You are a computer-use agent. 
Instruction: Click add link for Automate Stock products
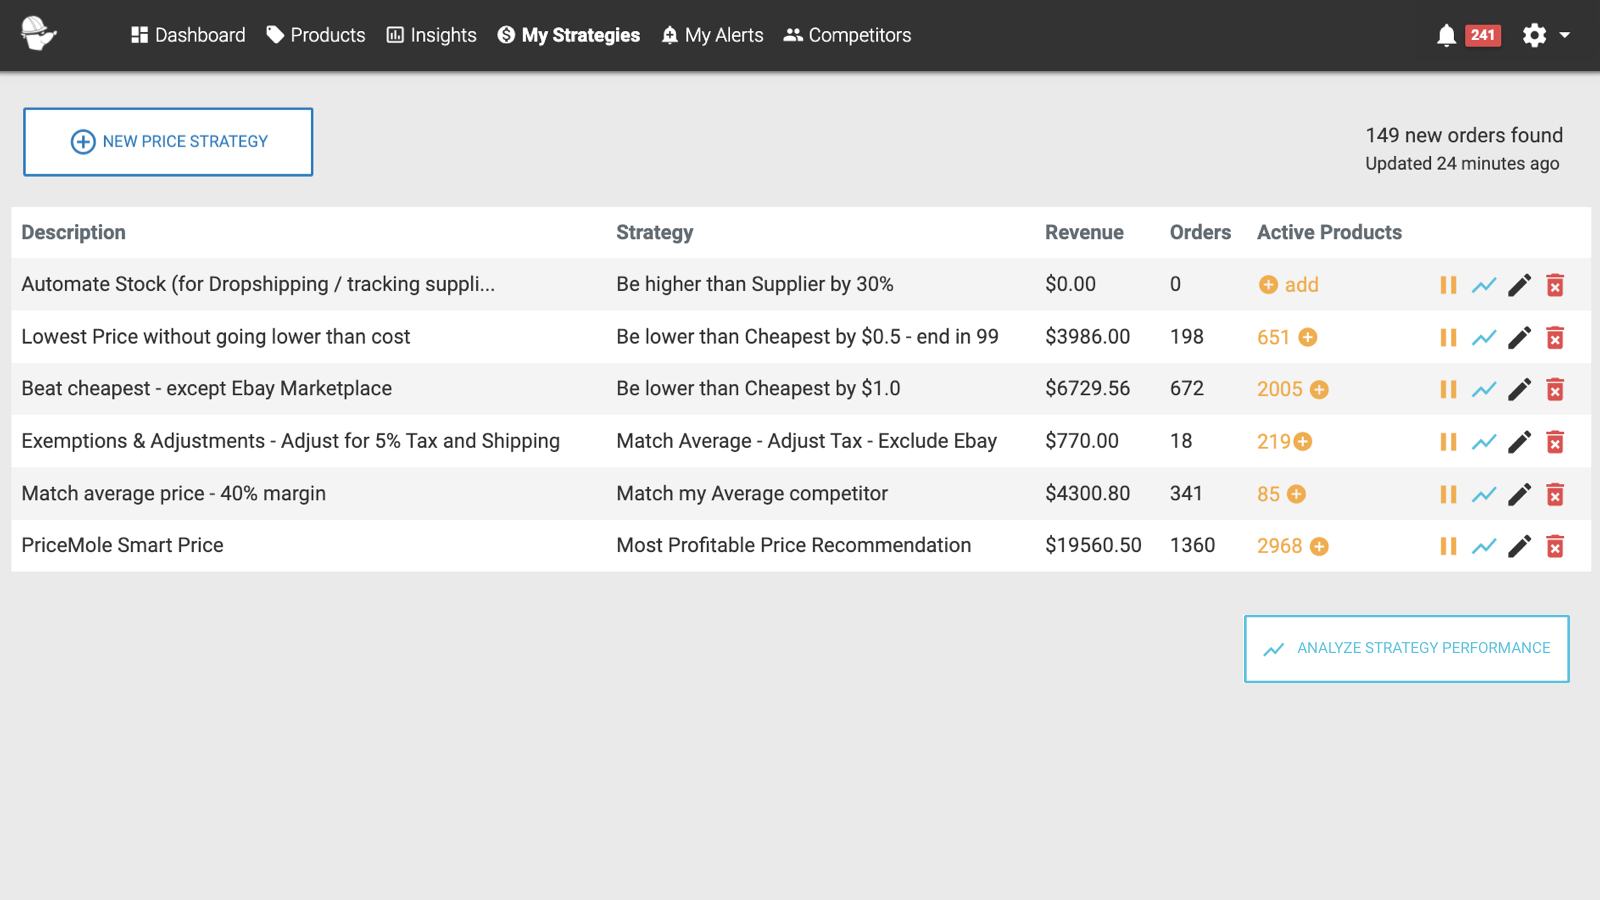tap(1289, 285)
